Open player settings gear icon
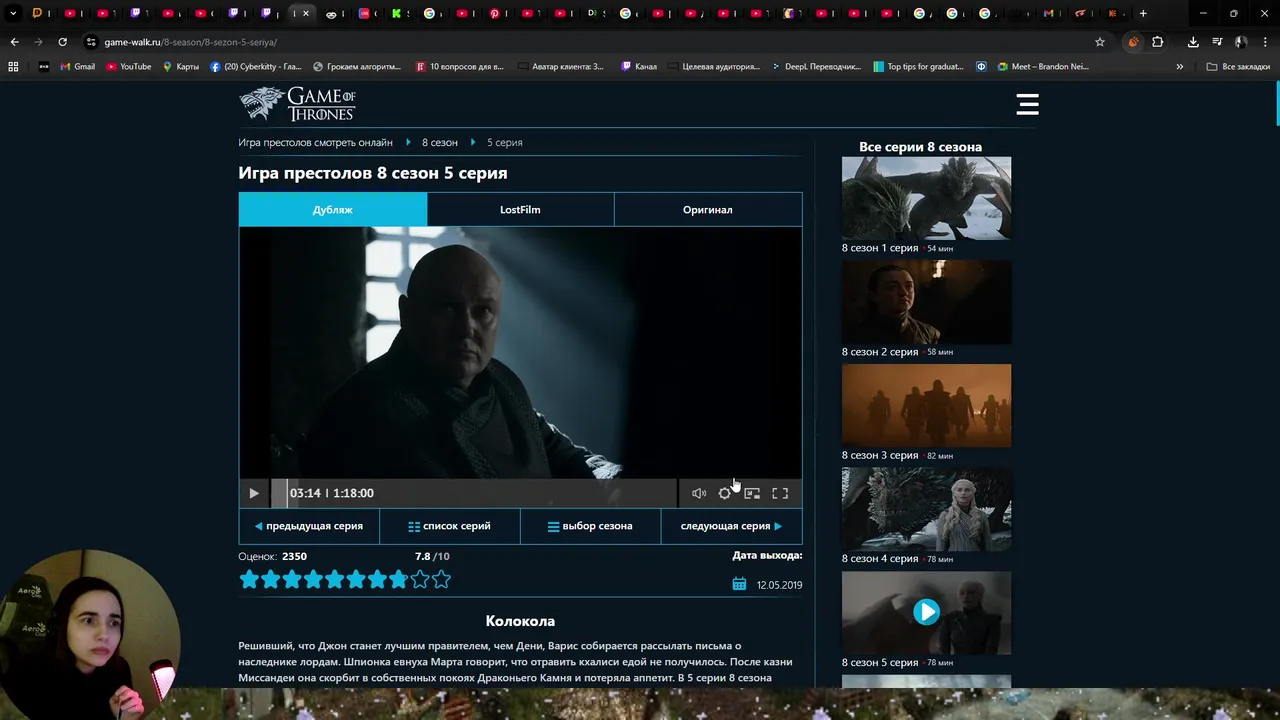The image size is (1280, 720). coord(725,493)
